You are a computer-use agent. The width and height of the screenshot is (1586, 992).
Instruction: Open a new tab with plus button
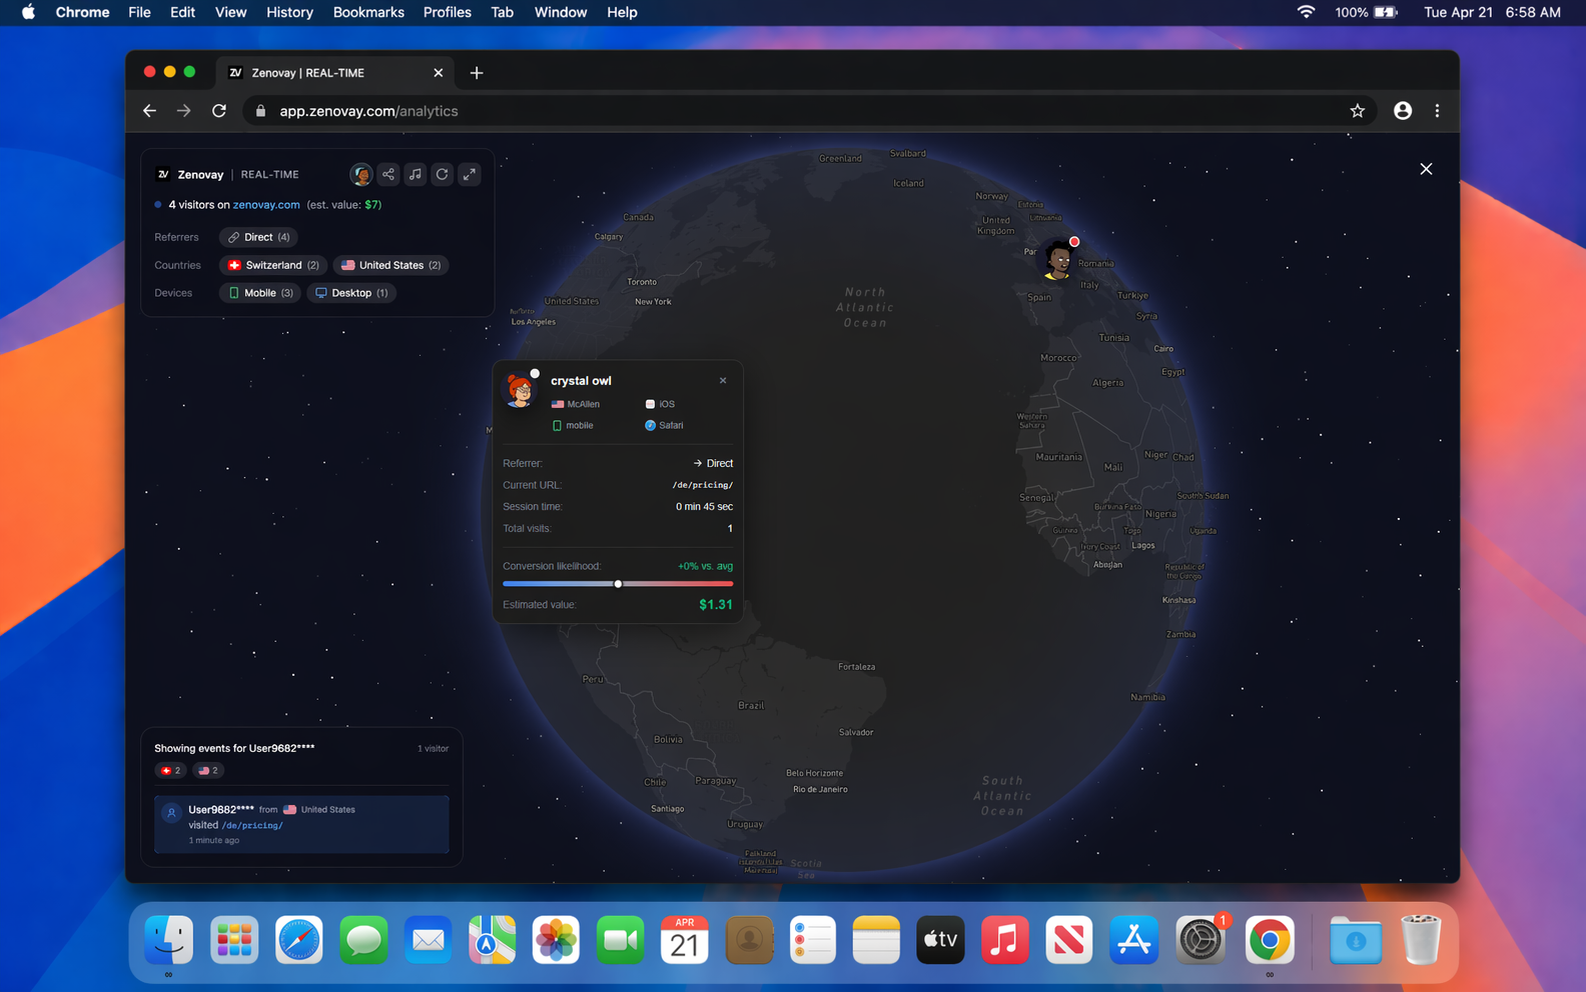(x=477, y=73)
